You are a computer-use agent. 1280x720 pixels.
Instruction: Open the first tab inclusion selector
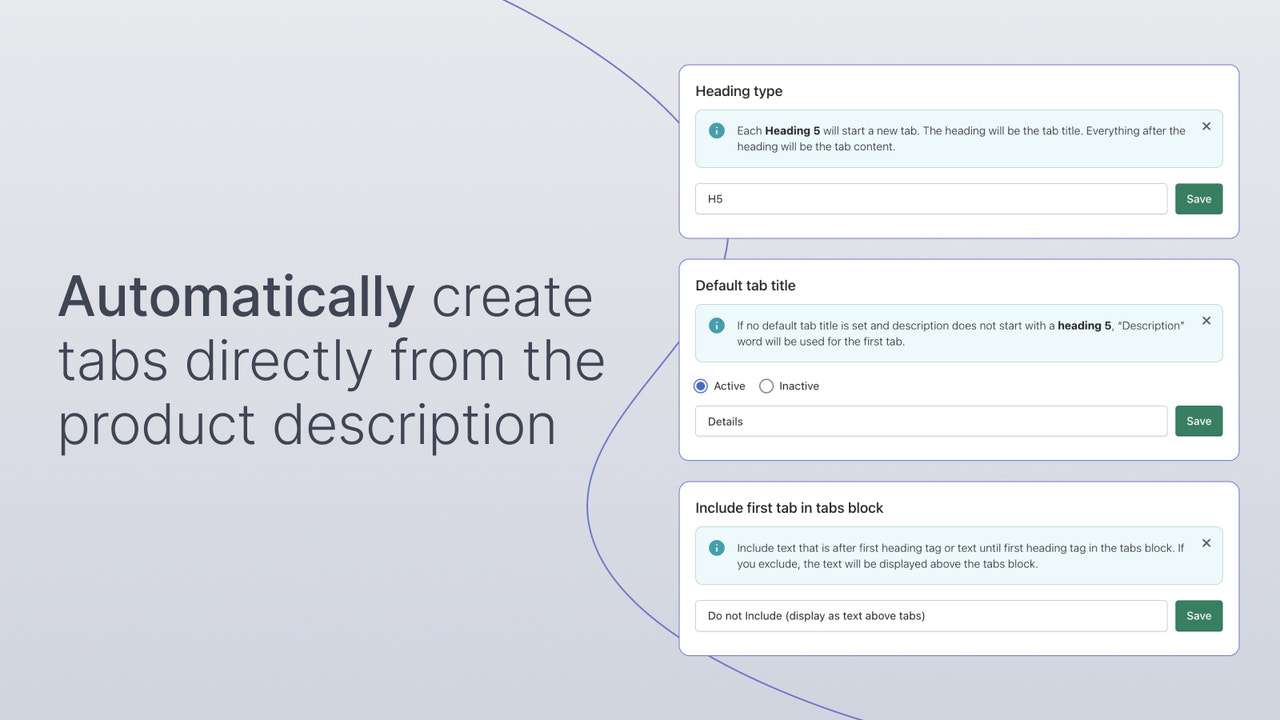pyautogui.click(x=930, y=615)
